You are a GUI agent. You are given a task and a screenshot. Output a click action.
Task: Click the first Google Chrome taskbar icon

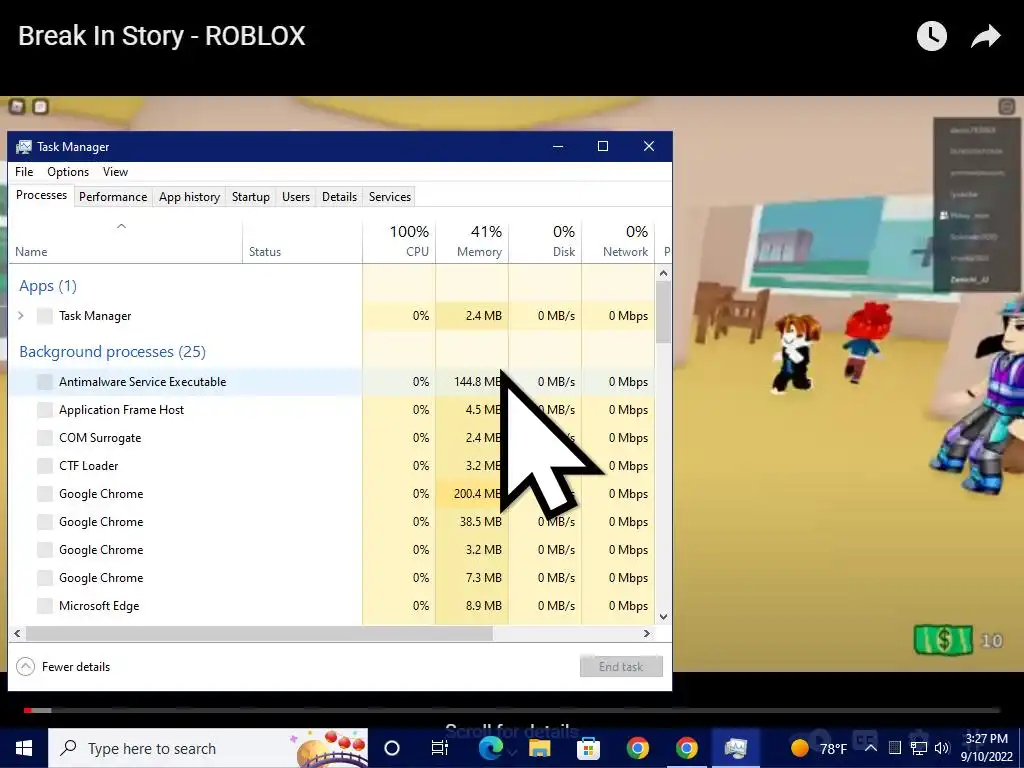click(637, 748)
